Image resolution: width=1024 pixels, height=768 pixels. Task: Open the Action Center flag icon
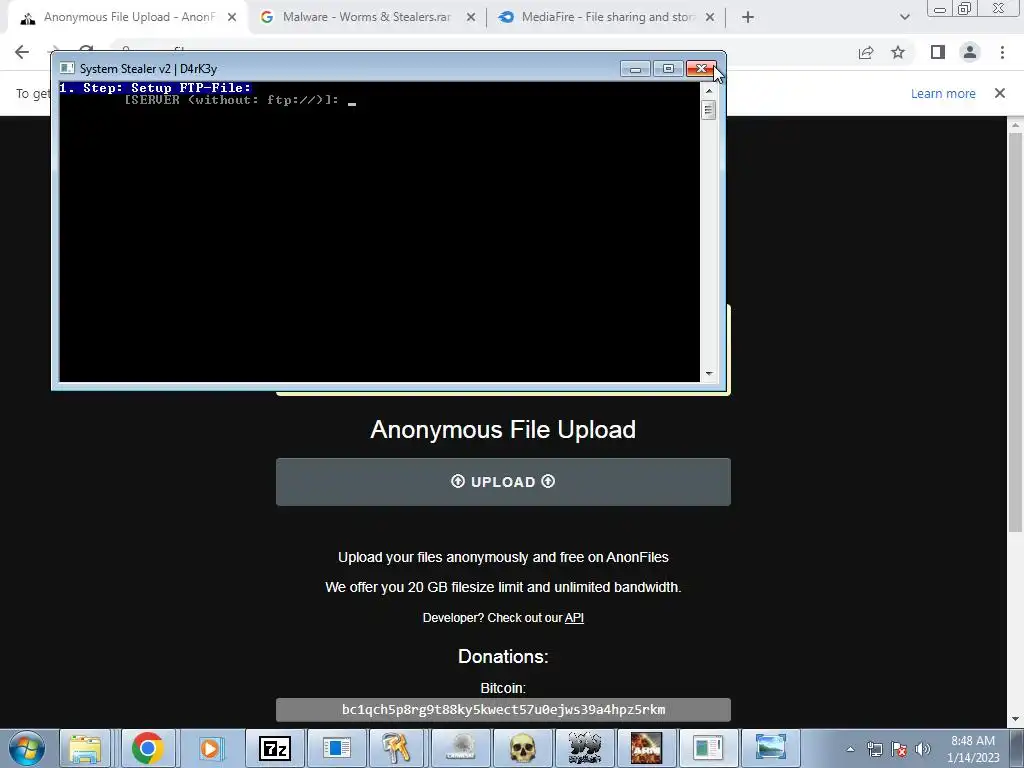(899, 749)
